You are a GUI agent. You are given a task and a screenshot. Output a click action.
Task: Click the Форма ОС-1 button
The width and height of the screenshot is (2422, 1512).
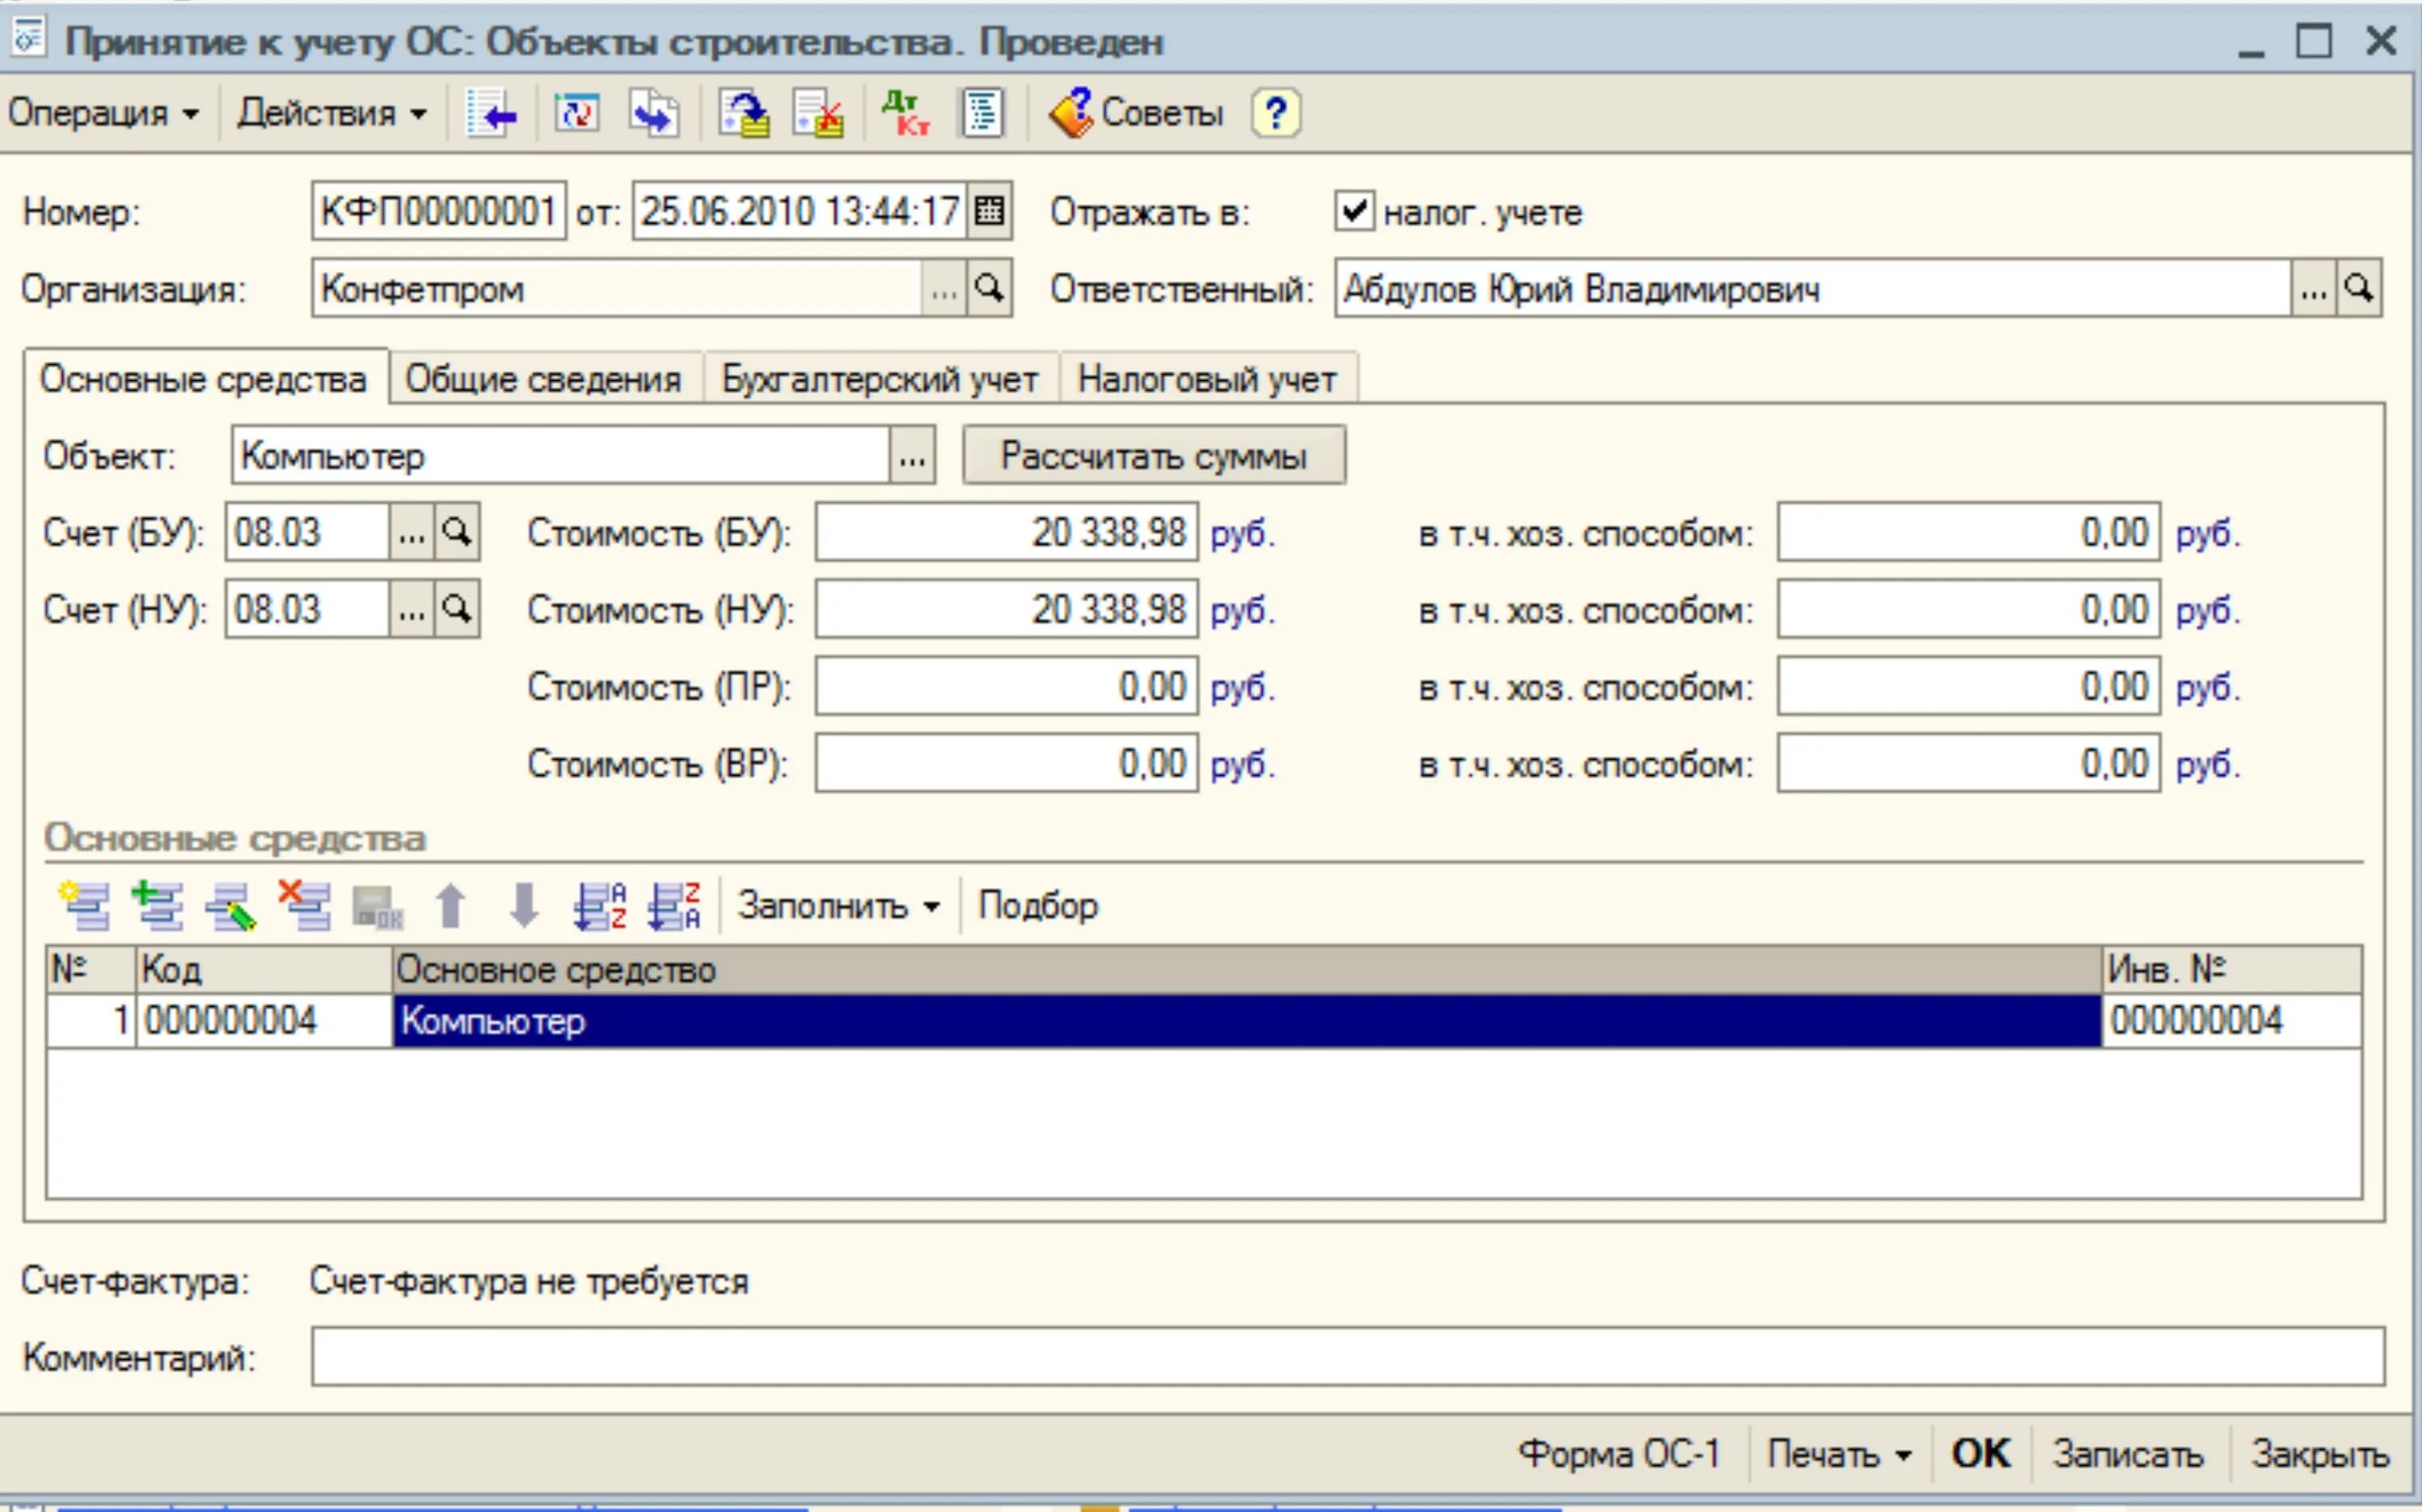click(x=1618, y=1453)
